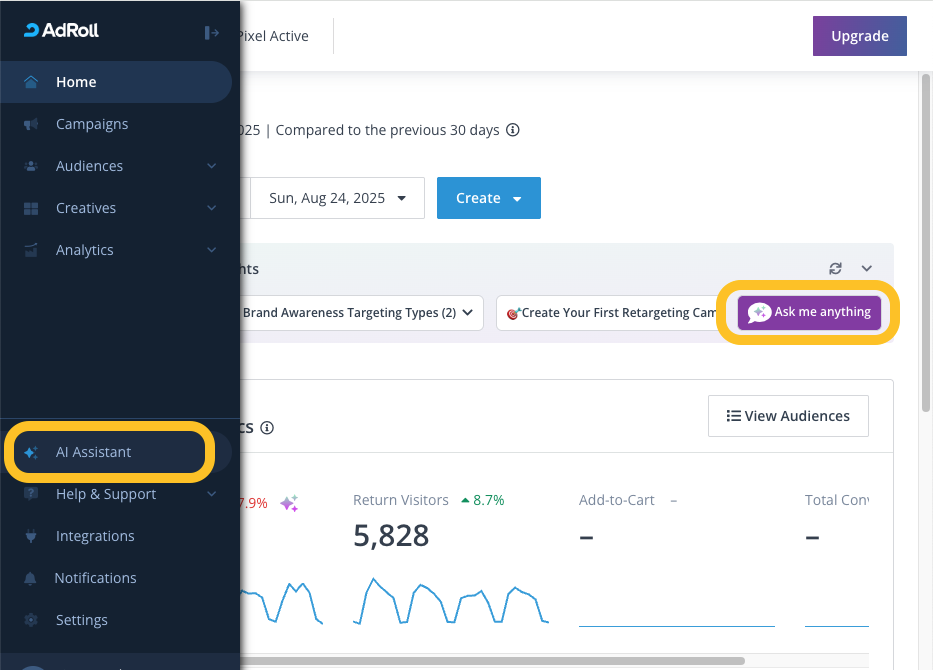933x670 pixels.
Task: Click the info icon beside date comparison
Action: click(513, 130)
